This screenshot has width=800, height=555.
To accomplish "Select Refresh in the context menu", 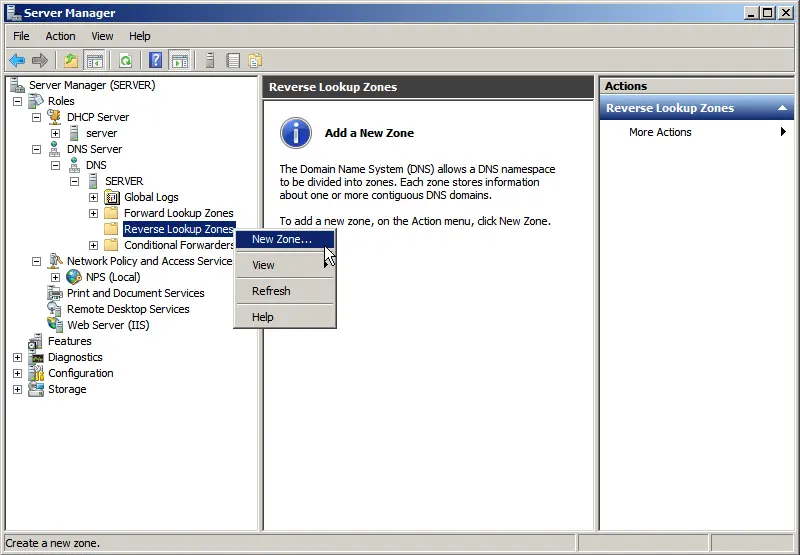I will (x=271, y=291).
